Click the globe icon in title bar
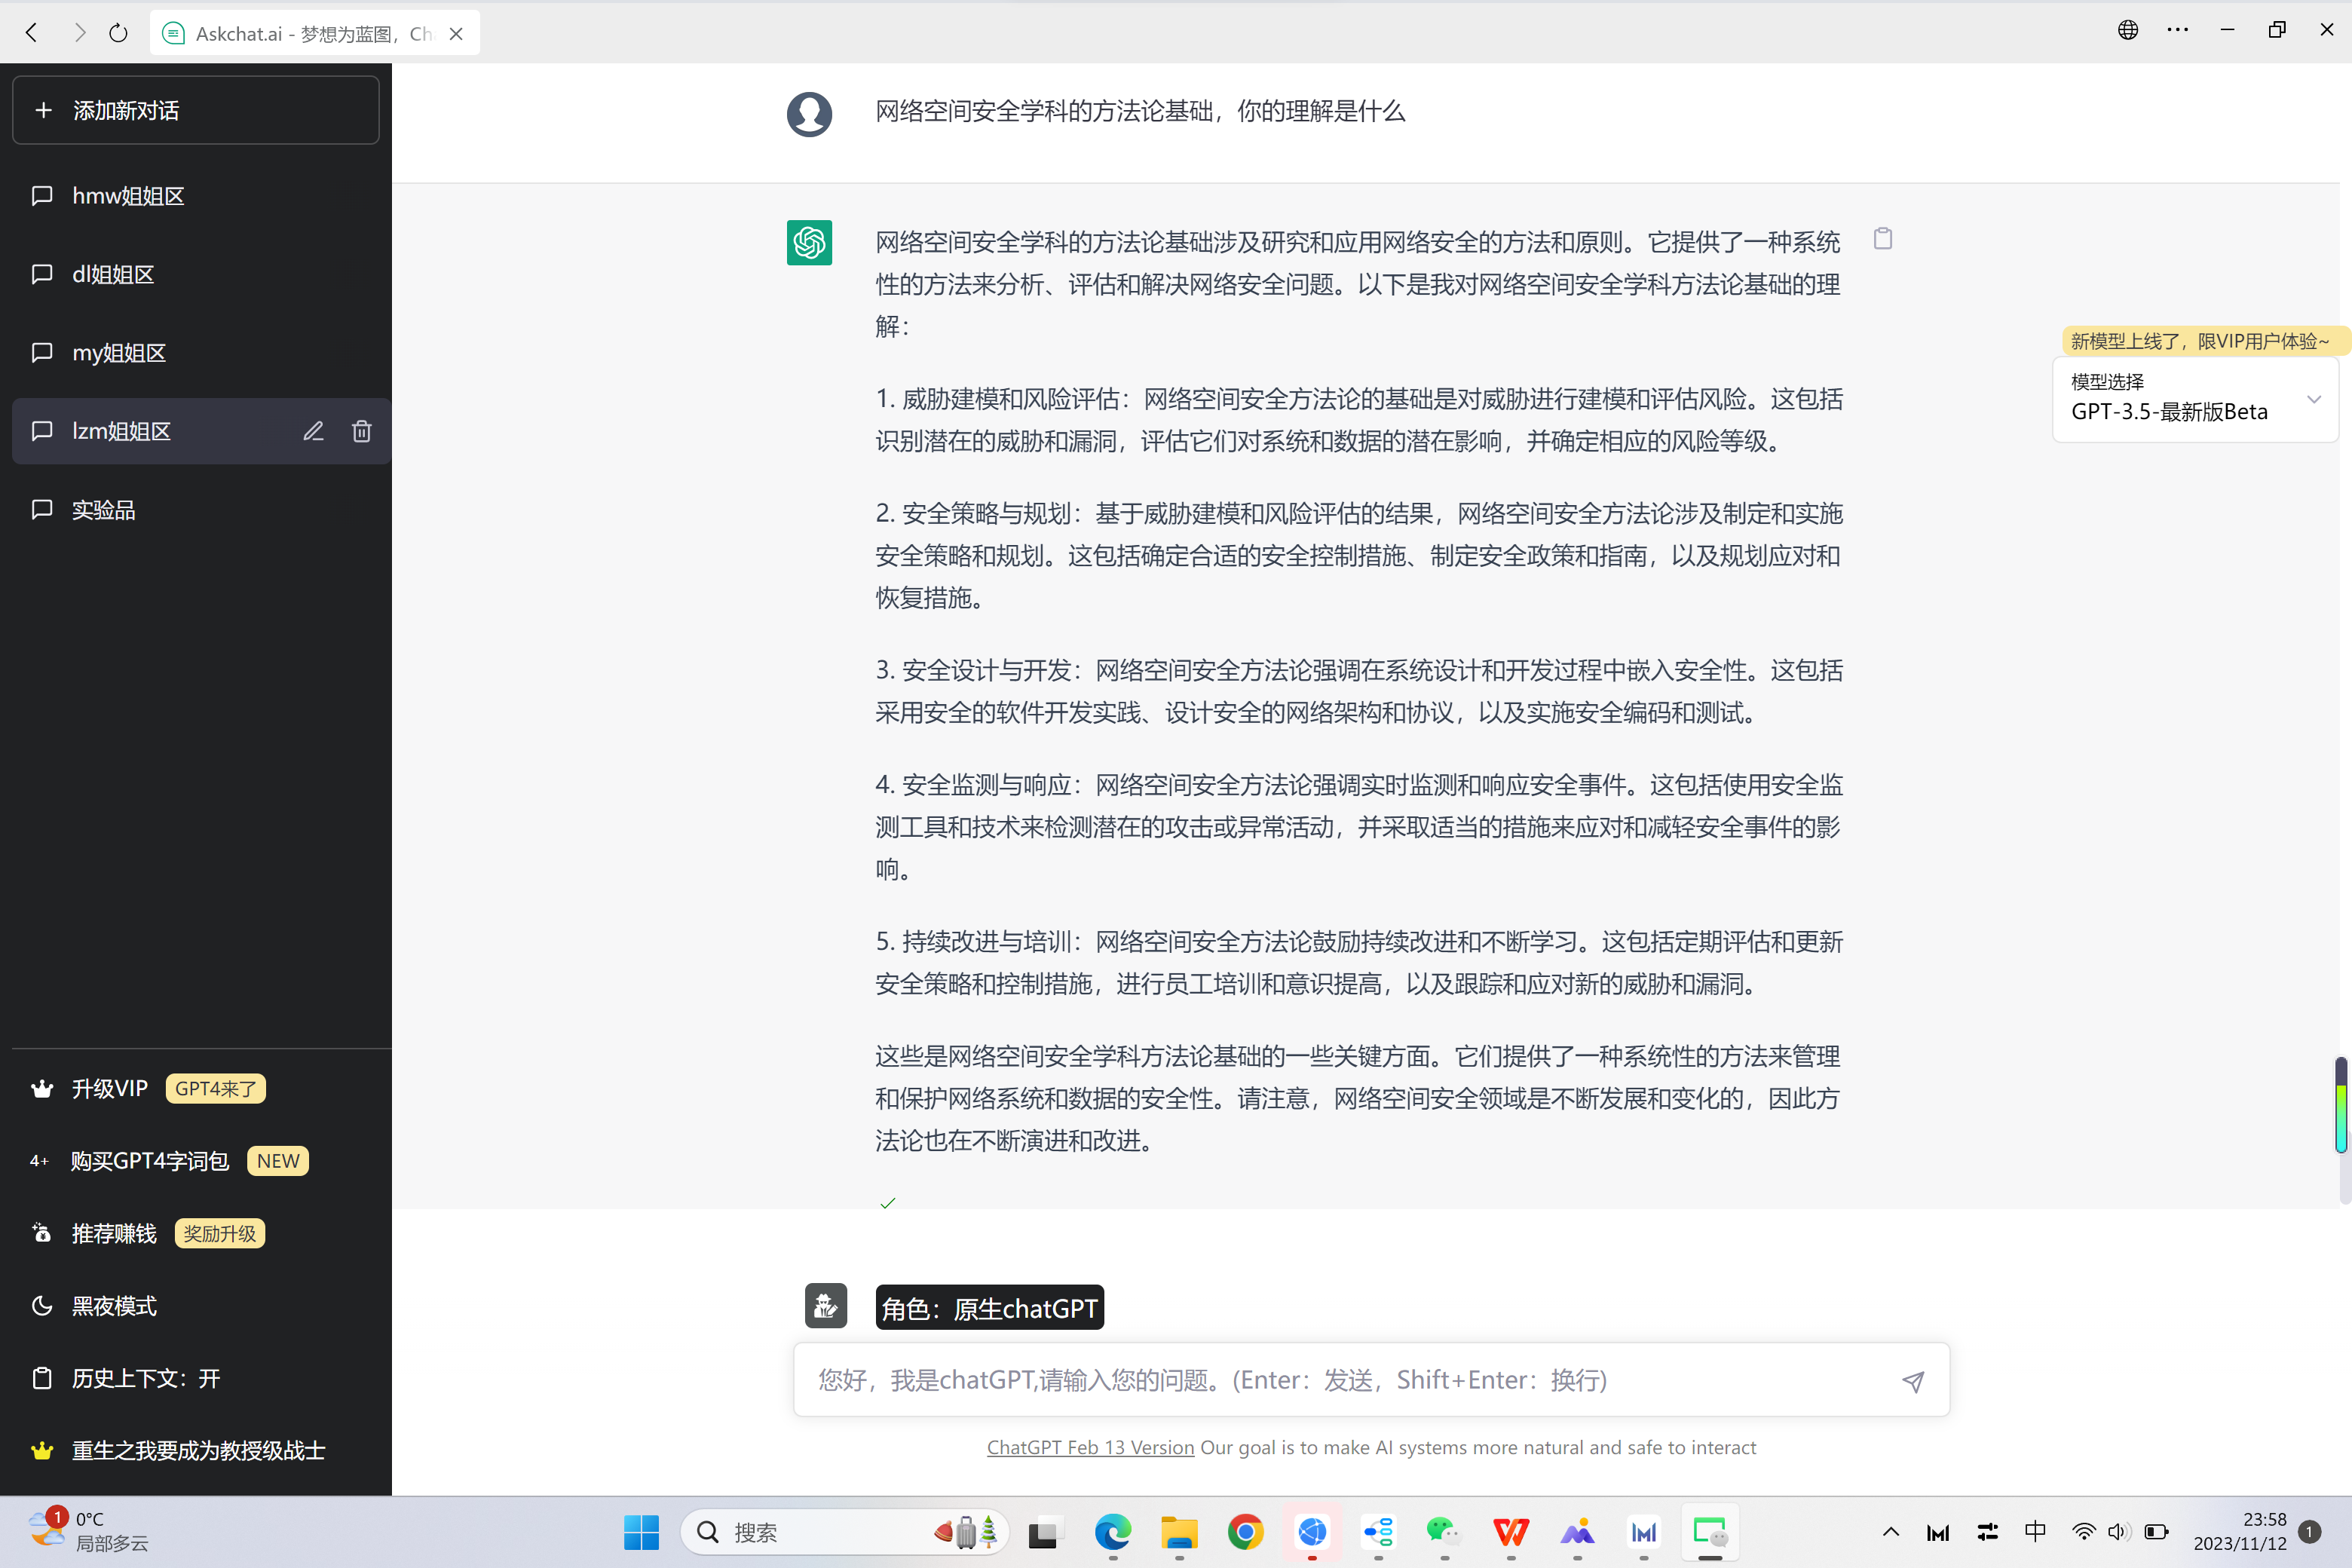The image size is (2352, 1568). [x=2127, y=30]
